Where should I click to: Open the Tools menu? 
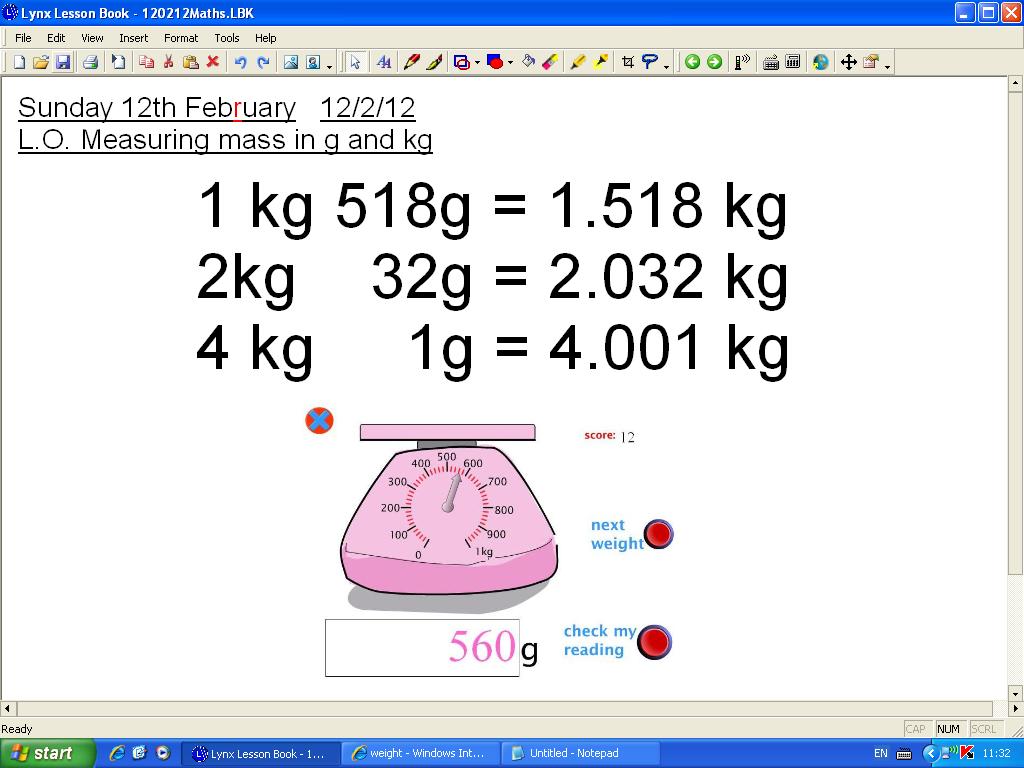(x=227, y=38)
